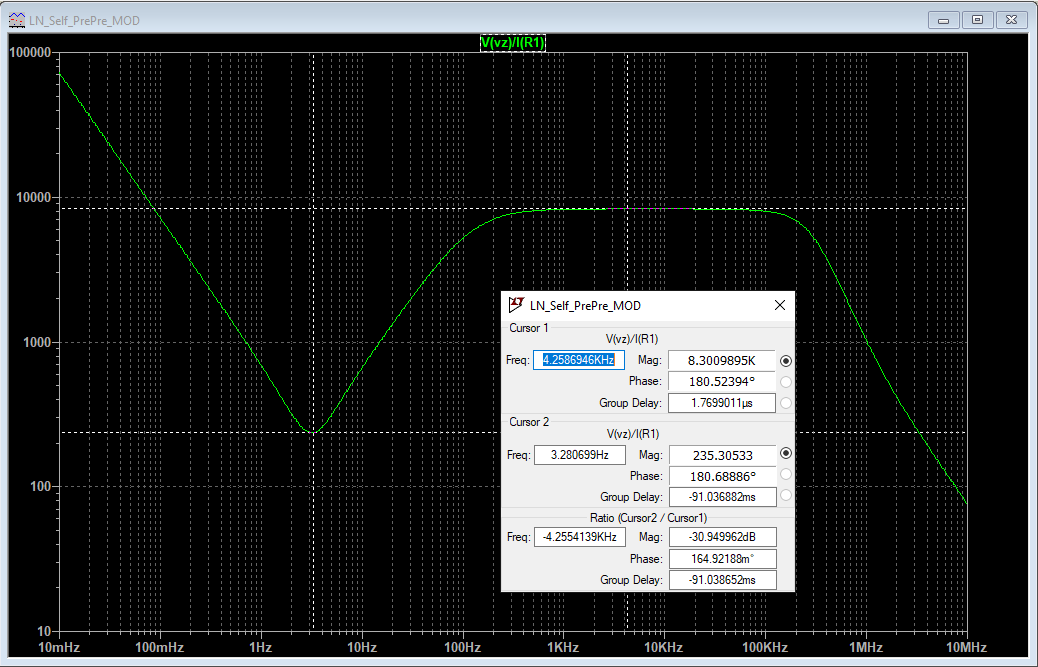Minimize the LN_Self_PrePre_MOD plot window
Image resolution: width=1038 pixels, height=667 pixels.
(x=944, y=20)
